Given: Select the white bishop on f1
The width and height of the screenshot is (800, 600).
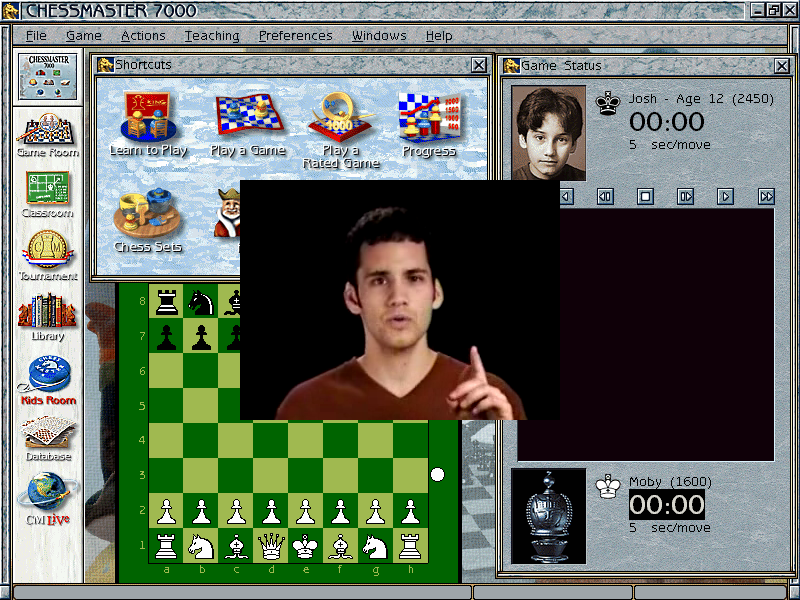Looking at the screenshot, I should coord(340,545).
